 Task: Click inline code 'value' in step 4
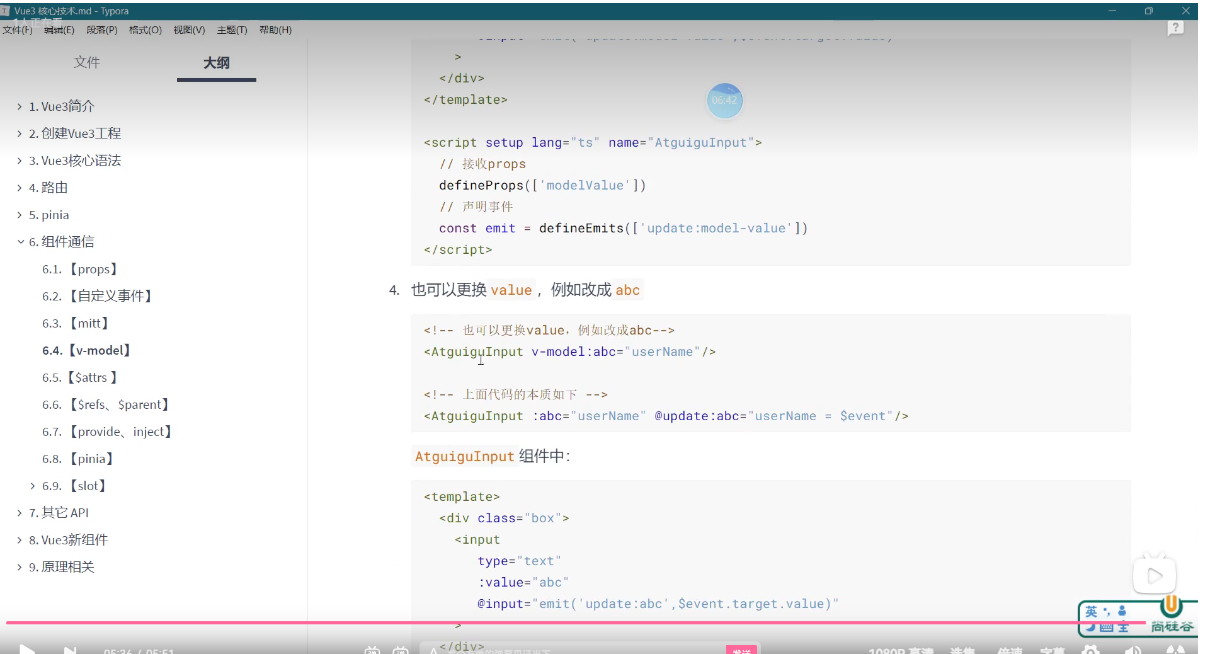pyautogui.click(x=511, y=290)
